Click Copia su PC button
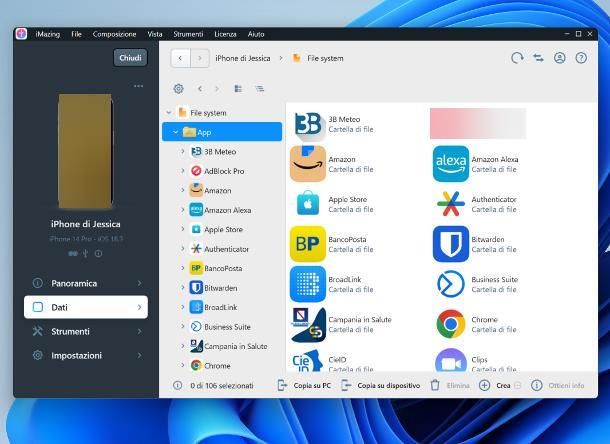Screen dimensions: 610x444 [304, 386]
